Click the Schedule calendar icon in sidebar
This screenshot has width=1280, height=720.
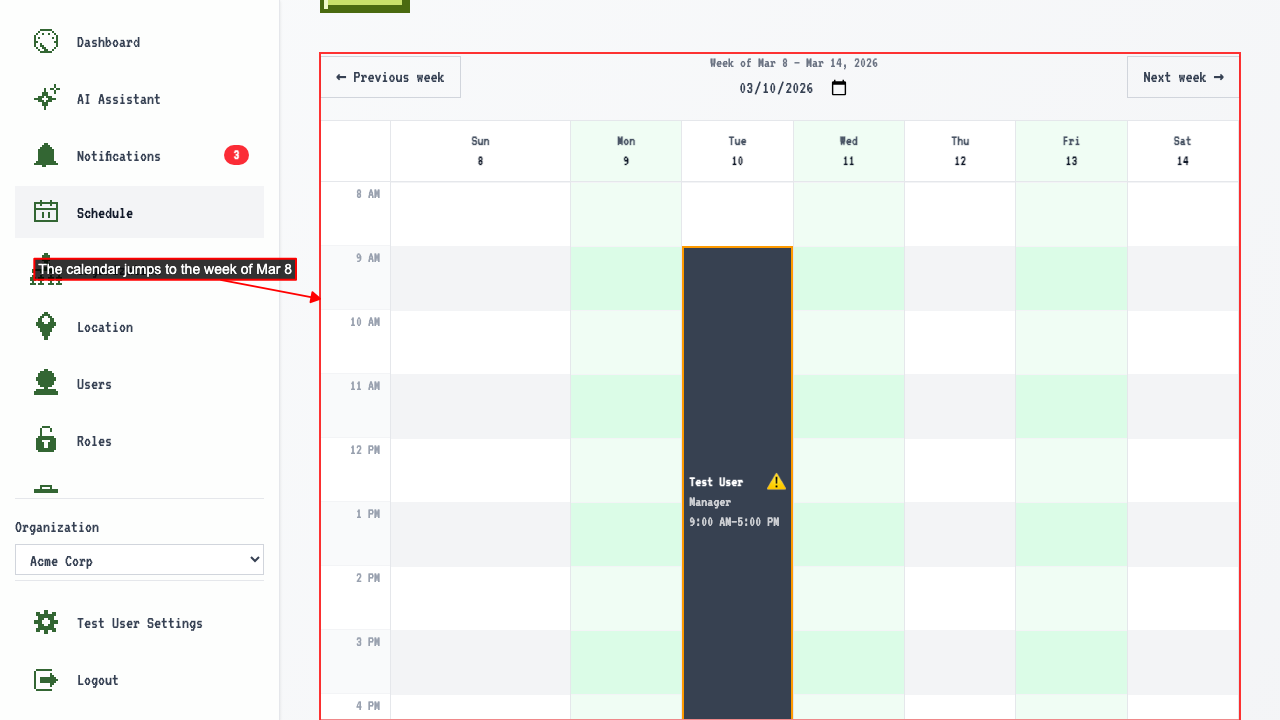point(46,212)
